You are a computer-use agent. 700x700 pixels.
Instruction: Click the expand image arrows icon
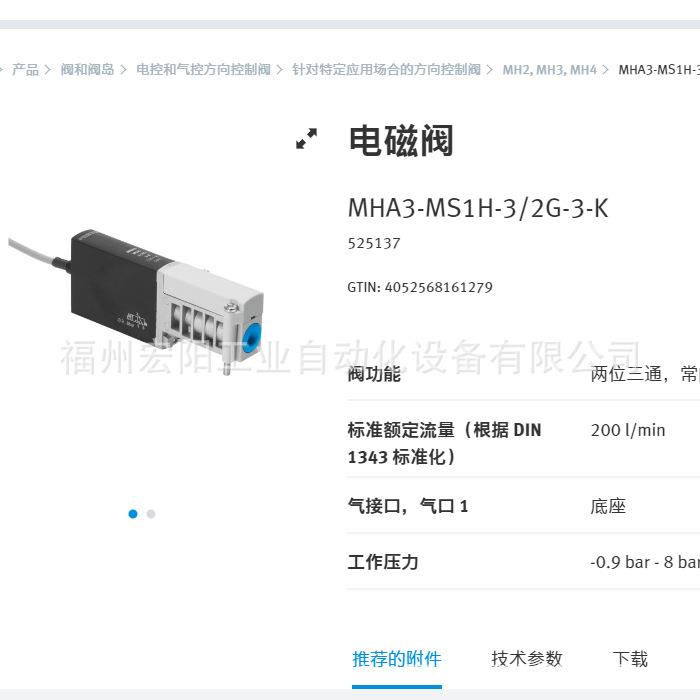[306, 139]
